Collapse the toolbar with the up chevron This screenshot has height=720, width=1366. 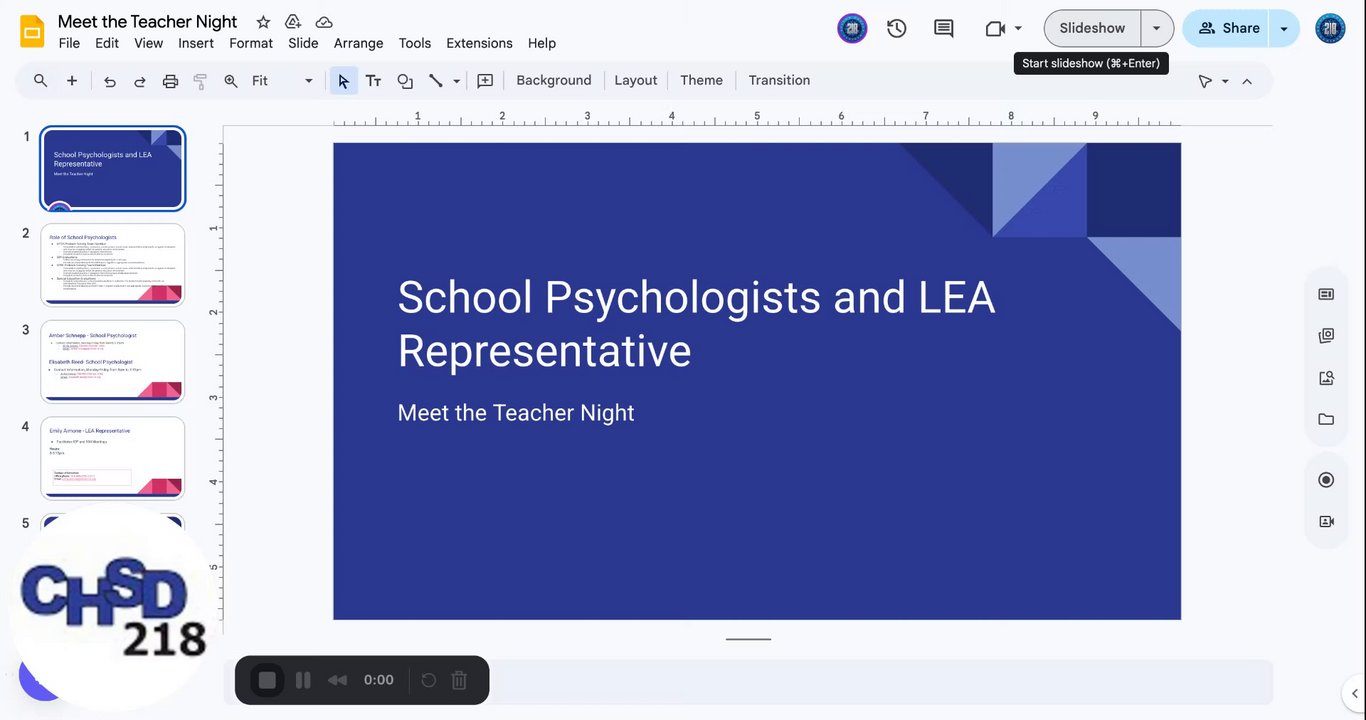click(1247, 81)
